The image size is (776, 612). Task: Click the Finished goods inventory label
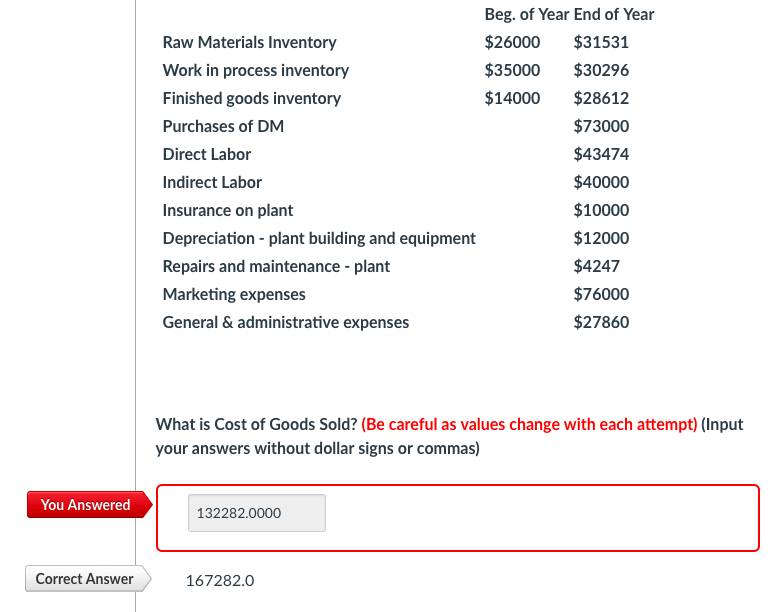251,98
